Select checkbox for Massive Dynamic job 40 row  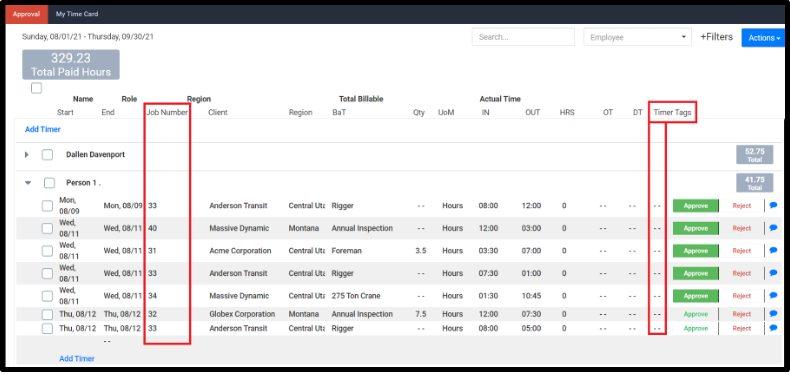pos(47,228)
